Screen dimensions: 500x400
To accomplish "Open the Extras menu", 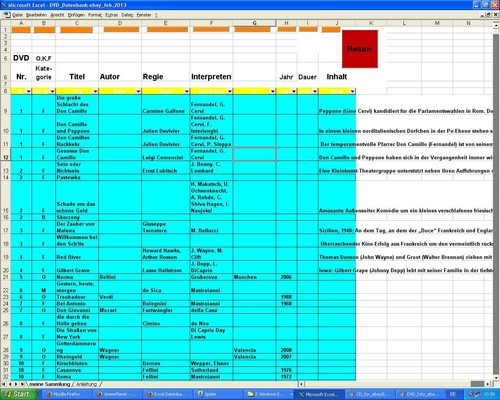I will 112,15.
